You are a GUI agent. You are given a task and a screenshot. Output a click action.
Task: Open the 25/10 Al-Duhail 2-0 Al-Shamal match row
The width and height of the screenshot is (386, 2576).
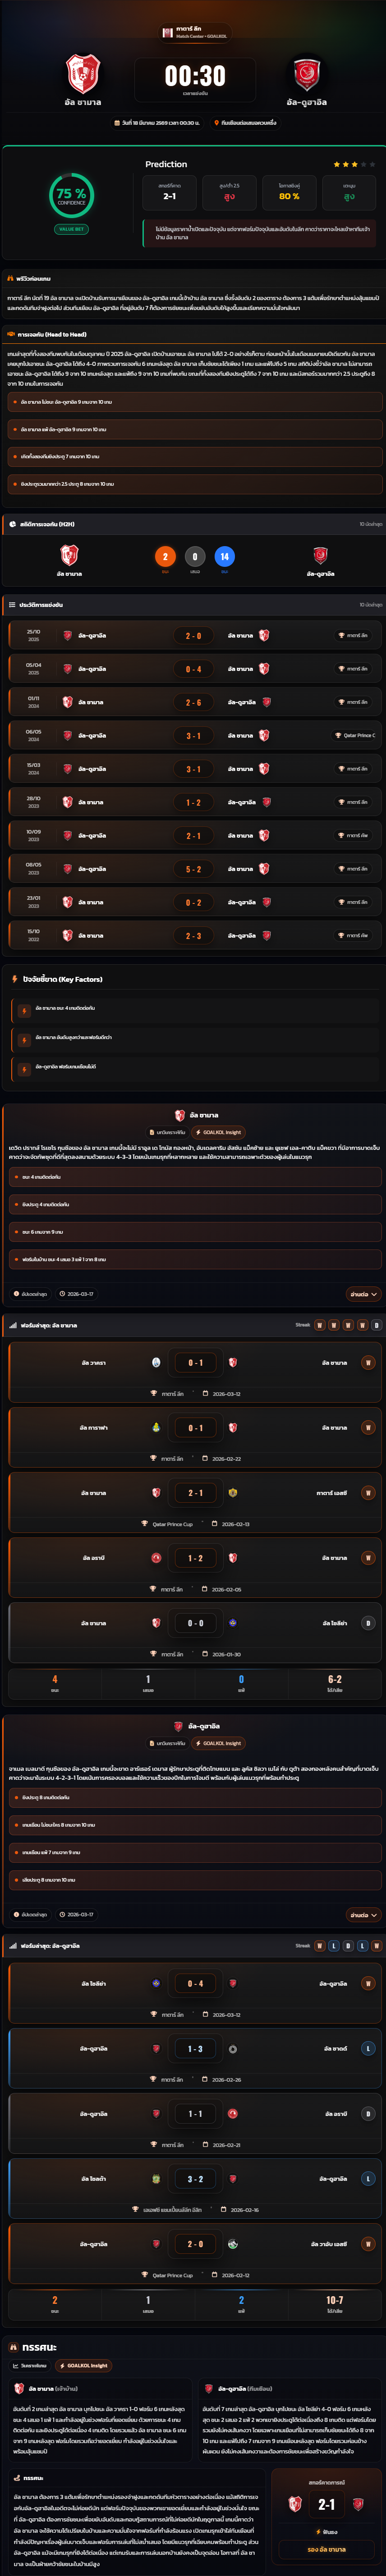tap(193, 635)
